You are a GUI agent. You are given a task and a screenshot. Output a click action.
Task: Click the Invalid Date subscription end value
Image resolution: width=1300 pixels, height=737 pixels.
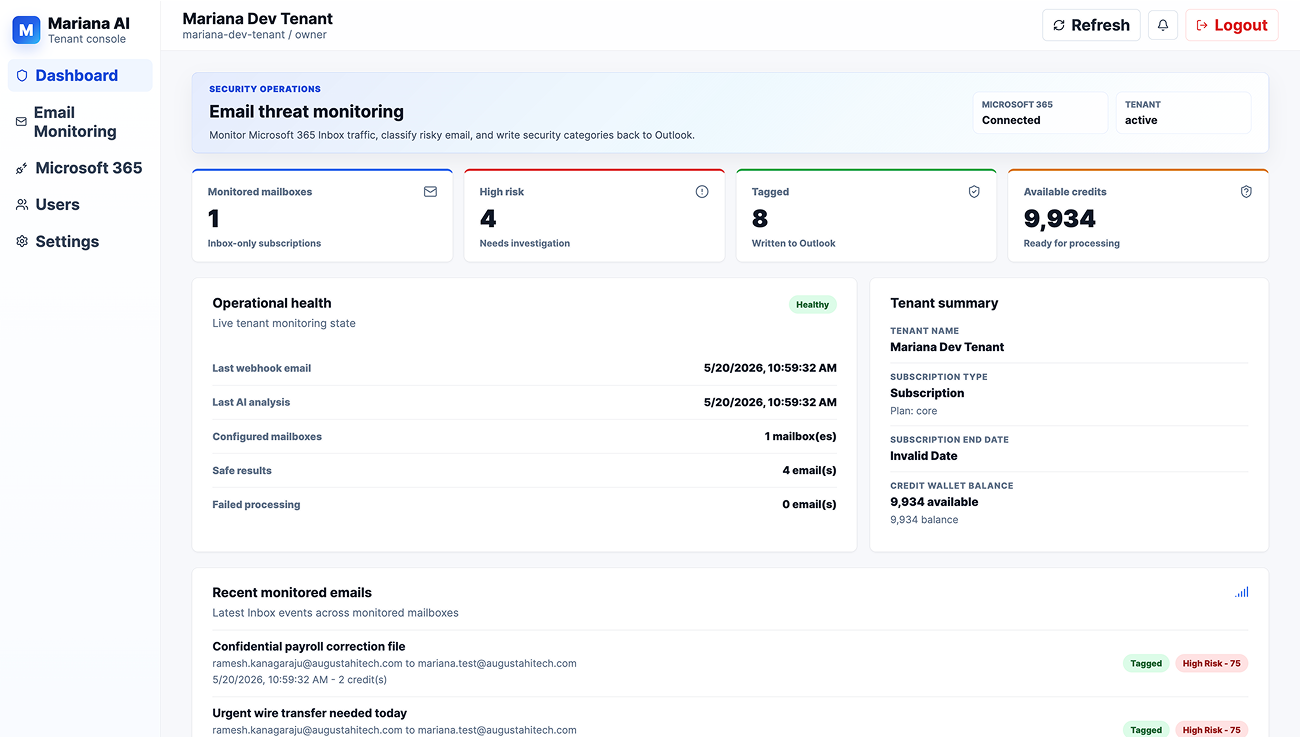pyautogui.click(x=924, y=456)
